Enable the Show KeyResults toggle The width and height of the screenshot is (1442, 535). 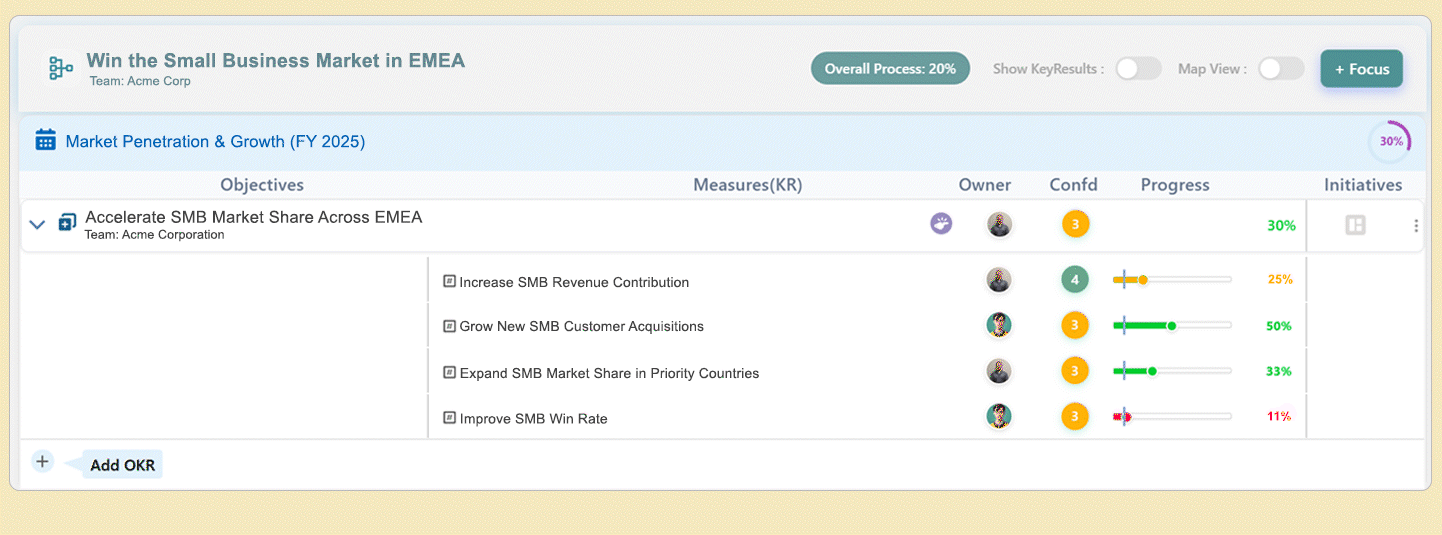click(1138, 69)
